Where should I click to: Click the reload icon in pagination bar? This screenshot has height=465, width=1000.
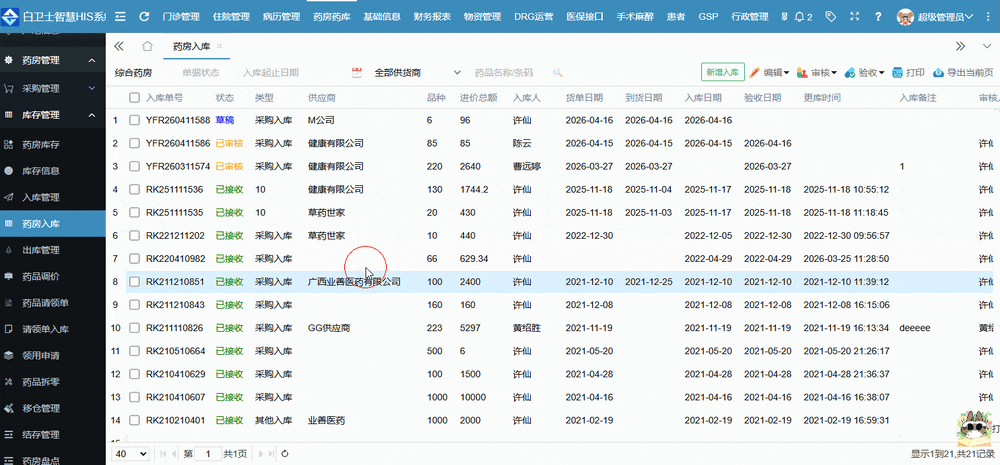284,454
